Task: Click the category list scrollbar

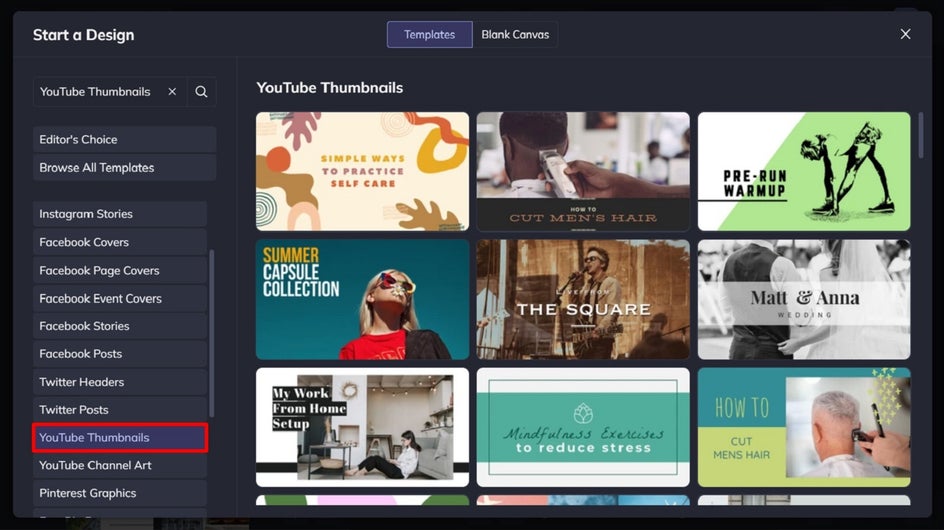Action: (x=211, y=332)
